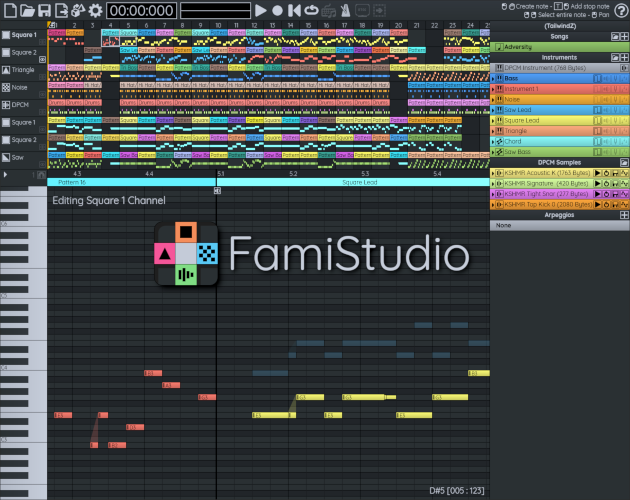The height and width of the screenshot is (500, 630).
Task: Select the Adversity song
Action: point(559,47)
